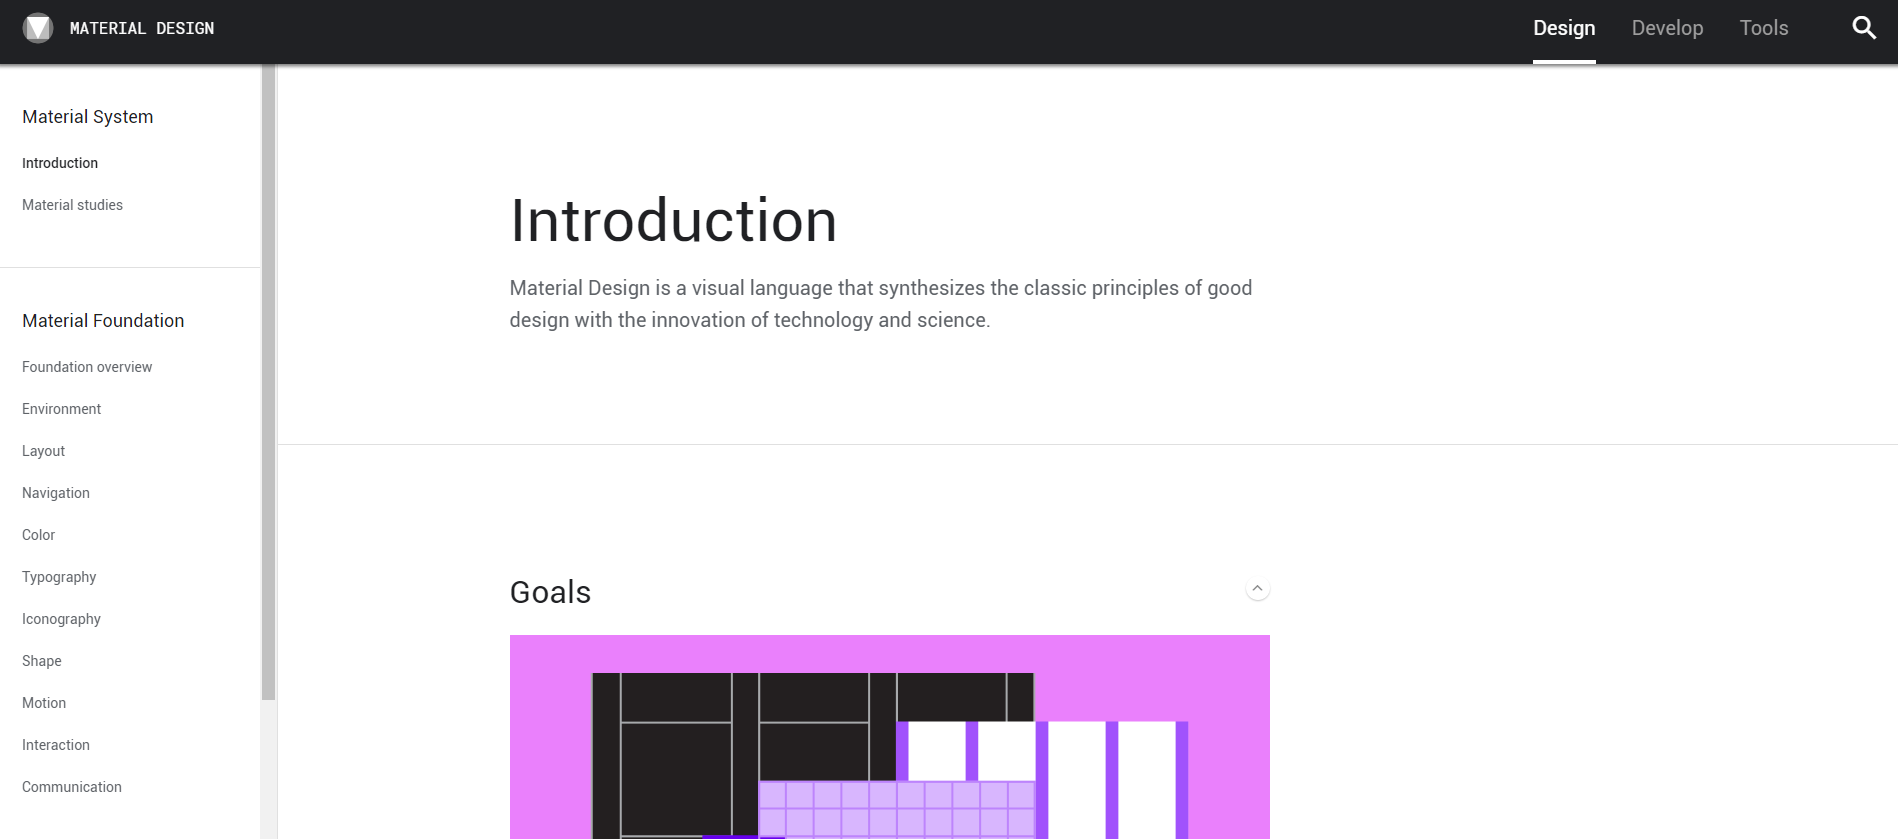Viewport: 1898px width, 839px height.
Task: Click the Goals section heading
Action: tap(550, 592)
